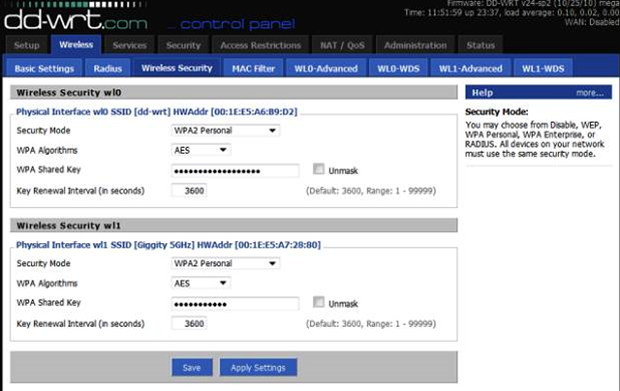
Task: Open the MAC Filter sub-tab
Action: [x=253, y=68]
